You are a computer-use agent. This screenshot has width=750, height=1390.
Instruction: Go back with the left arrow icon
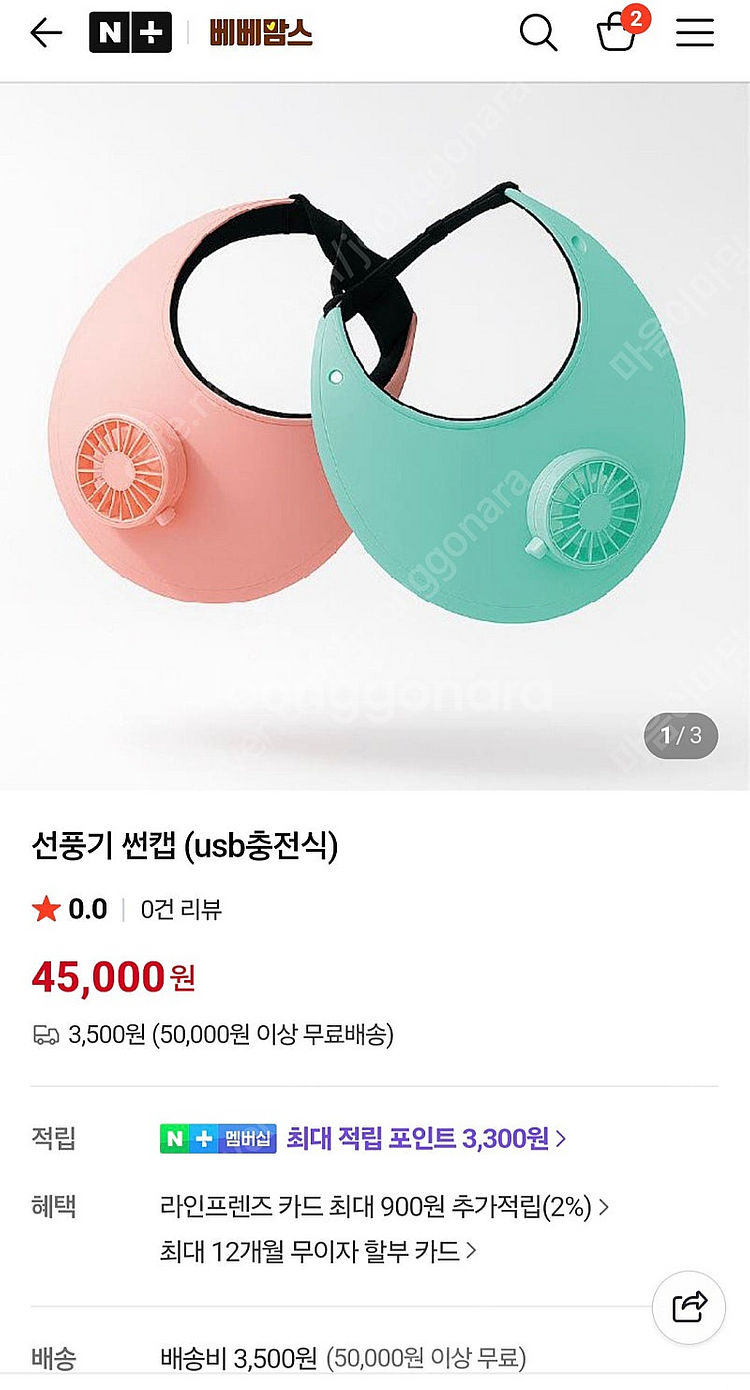(x=46, y=33)
